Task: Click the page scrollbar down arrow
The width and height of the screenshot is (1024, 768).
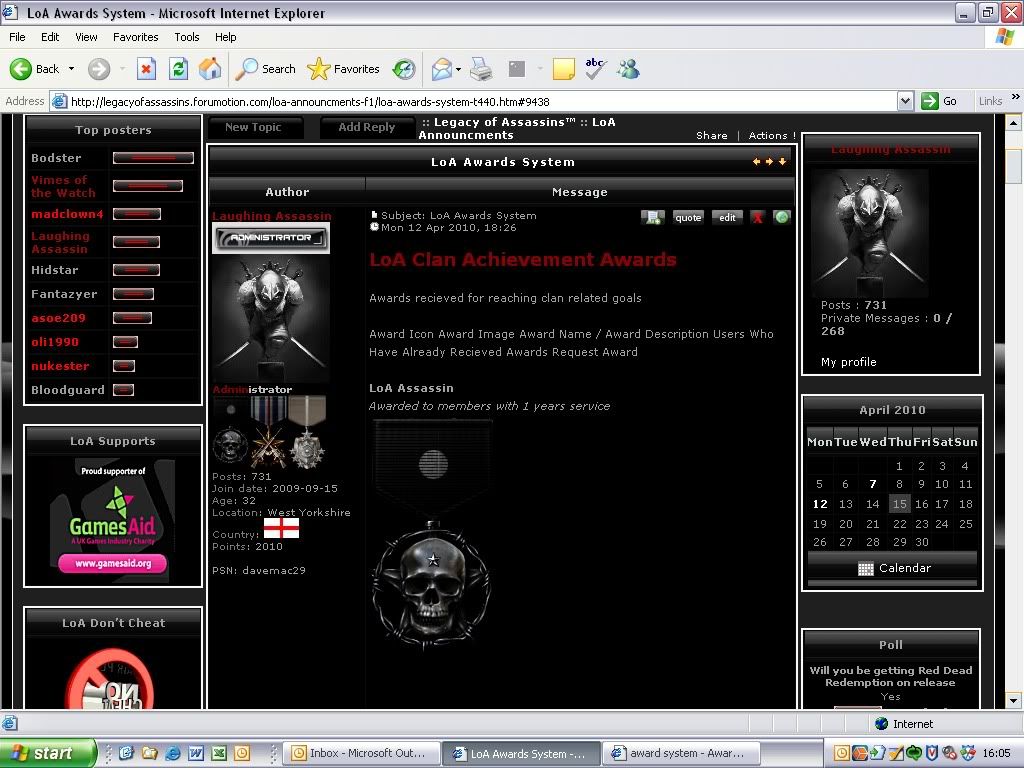Action: pyautogui.click(x=1013, y=701)
